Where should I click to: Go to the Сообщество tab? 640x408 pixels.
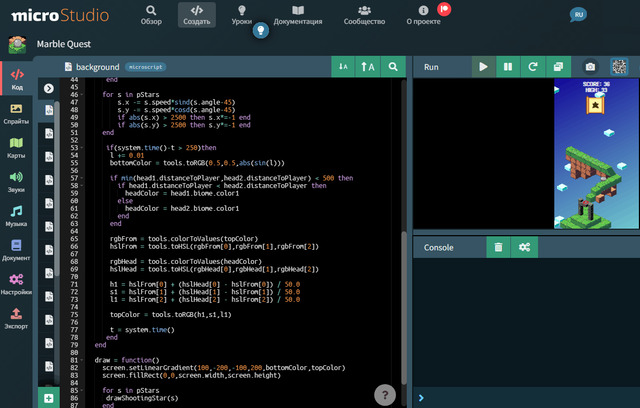point(364,15)
